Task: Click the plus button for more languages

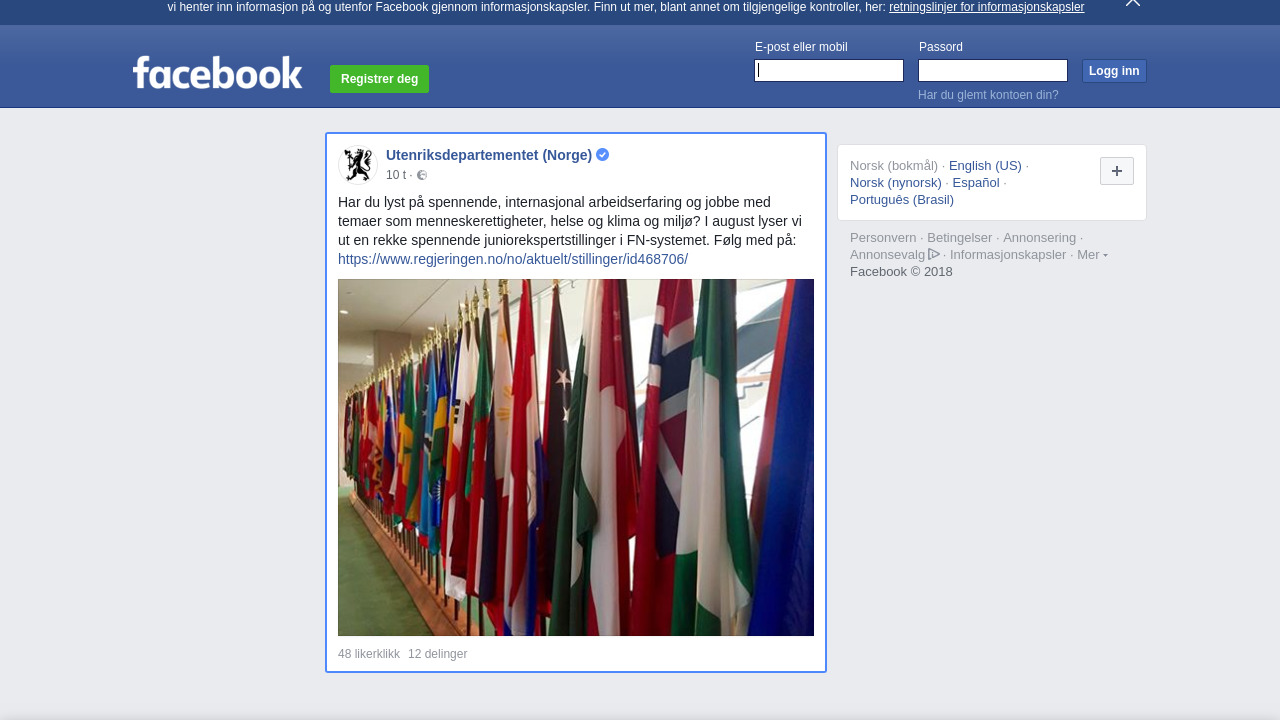Action: pyautogui.click(x=1117, y=171)
